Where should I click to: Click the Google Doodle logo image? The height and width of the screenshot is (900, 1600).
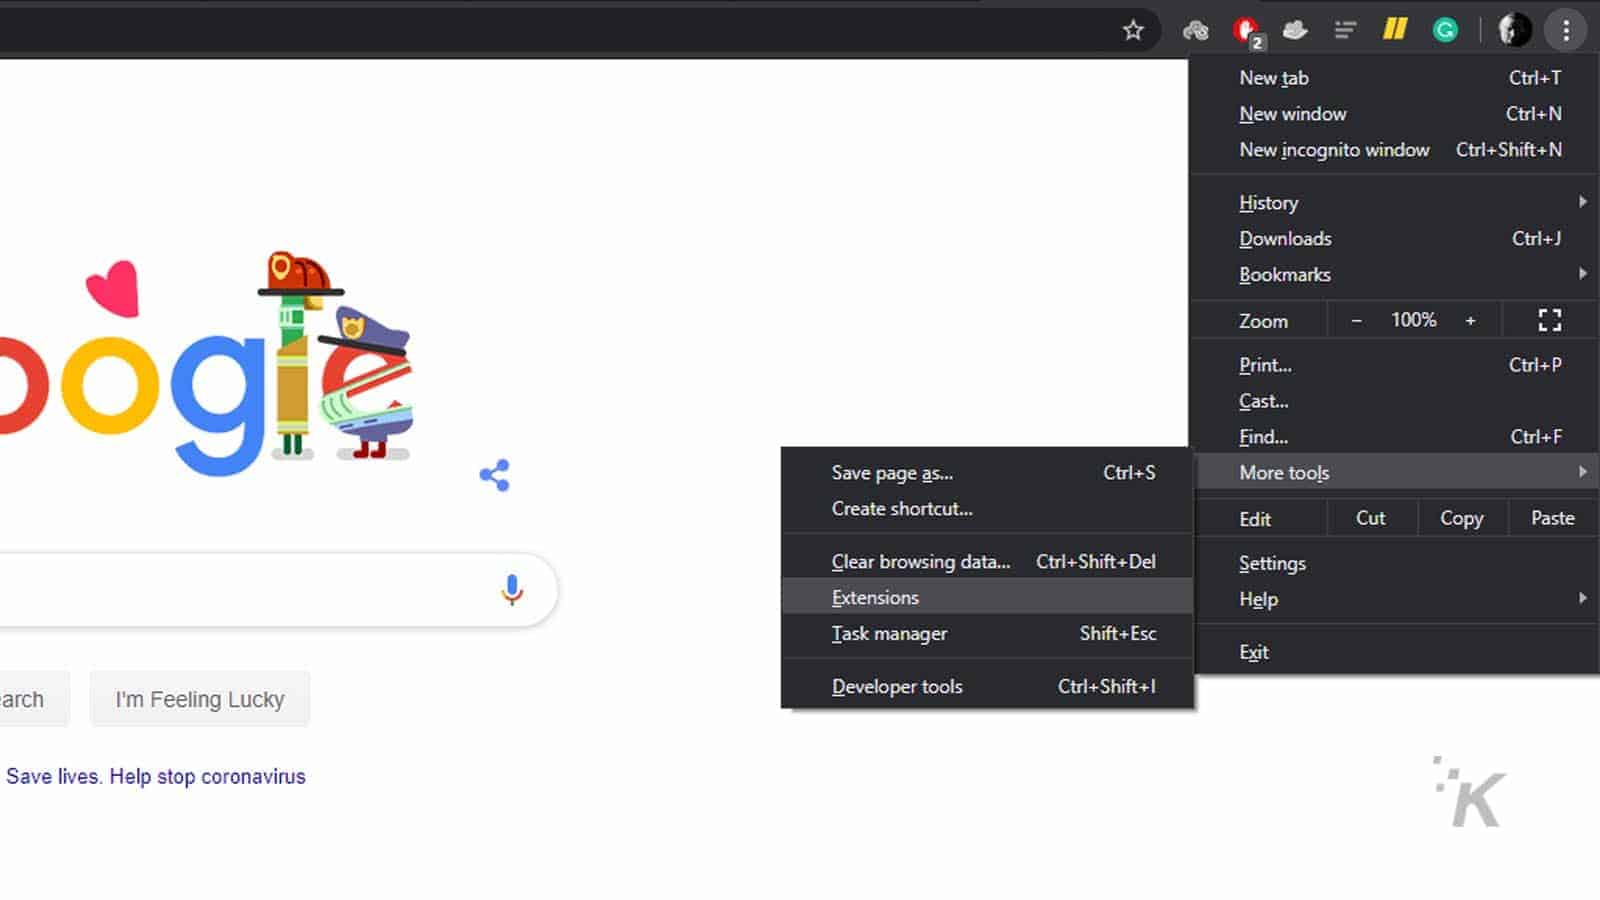click(206, 365)
